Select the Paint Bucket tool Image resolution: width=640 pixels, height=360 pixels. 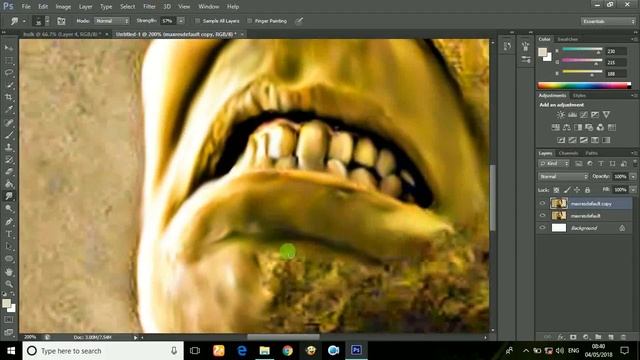pyautogui.click(x=9, y=184)
